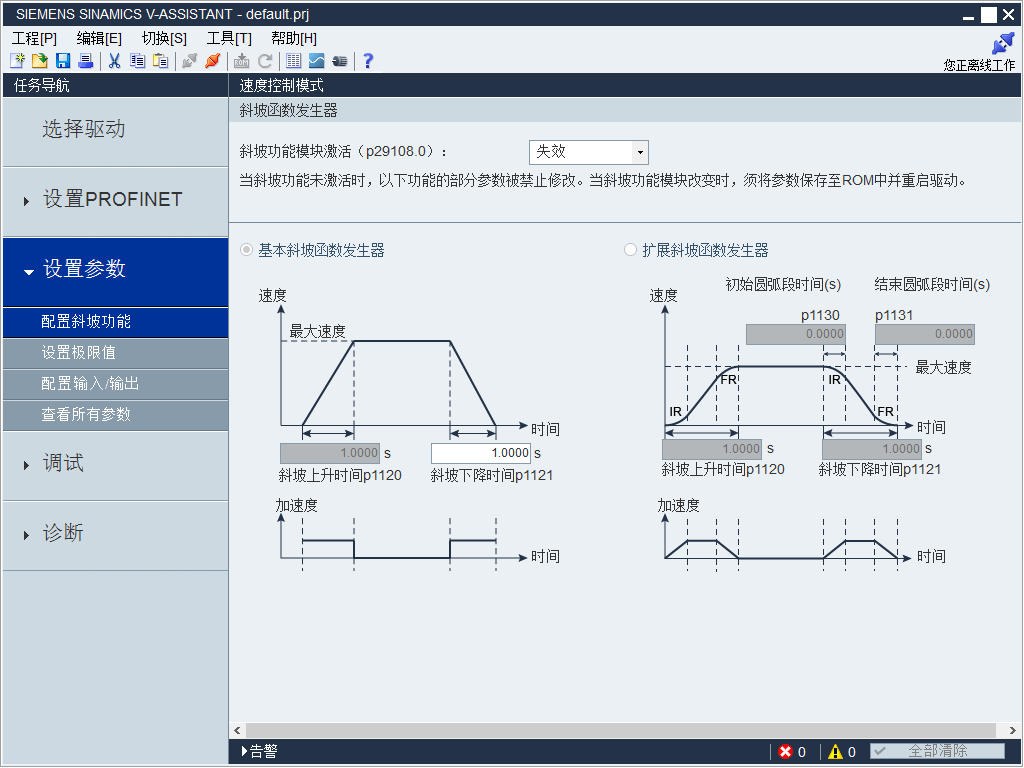Click the scroll right arrow
Viewport: 1024px width, 768px height.
[x=1012, y=730]
